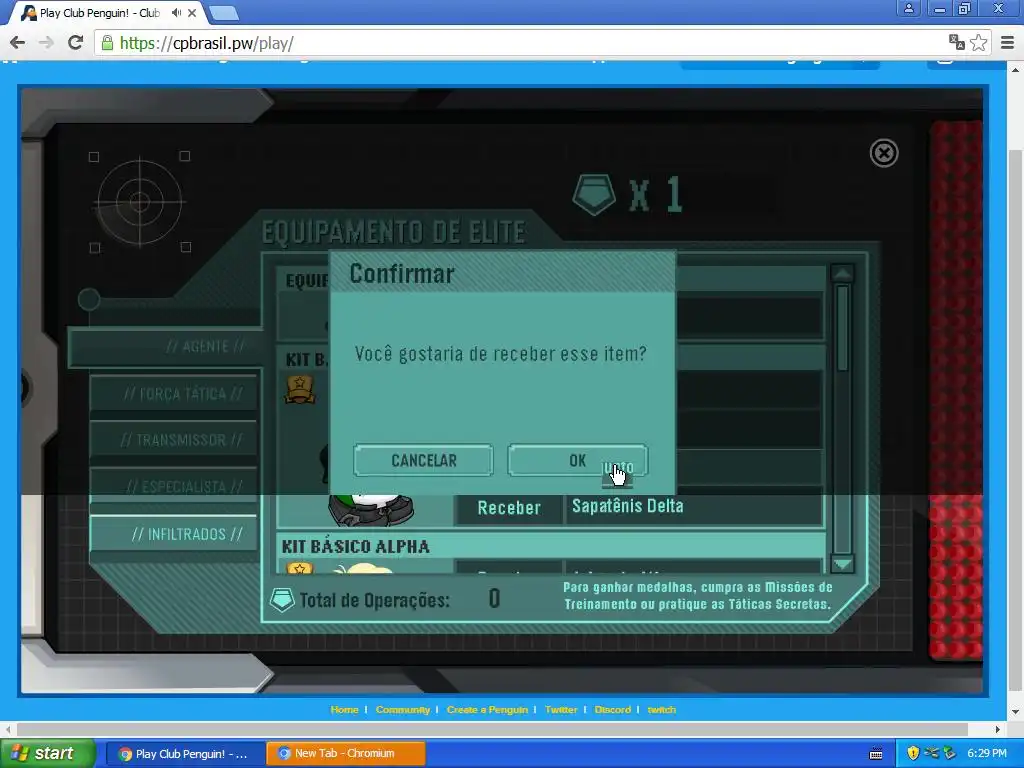Click the Total de Operações value 0
This screenshot has height=768, width=1024.
coord(494,598)
